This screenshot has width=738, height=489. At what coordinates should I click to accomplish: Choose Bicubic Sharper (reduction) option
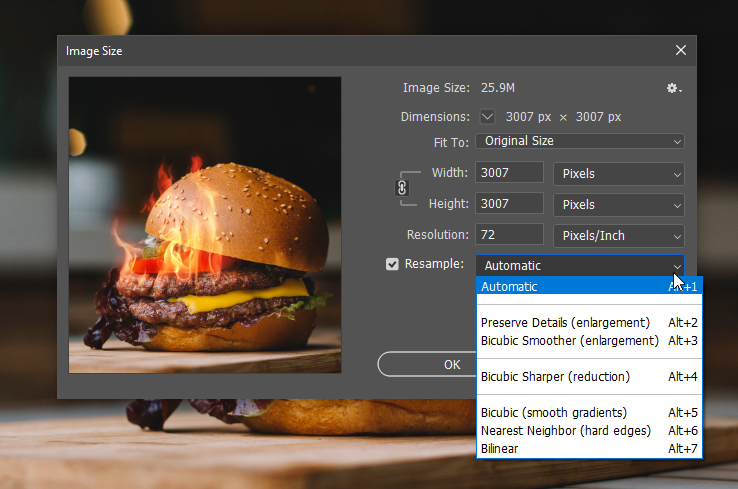click(x=589, y=377)
